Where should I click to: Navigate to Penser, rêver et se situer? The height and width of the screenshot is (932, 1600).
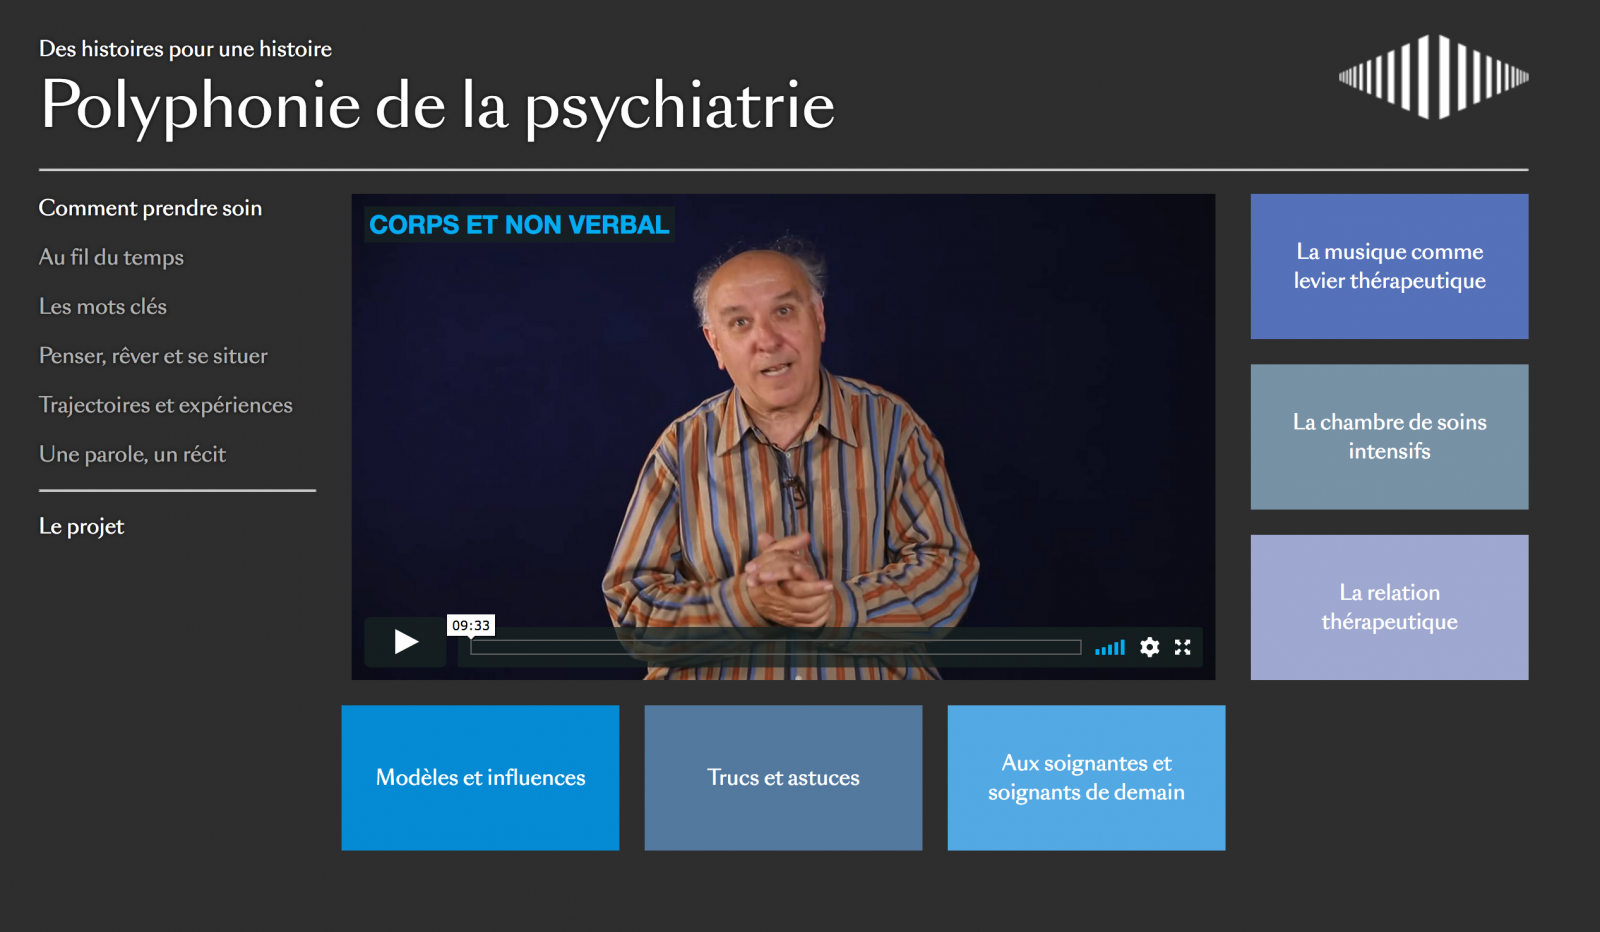(153, 356)
